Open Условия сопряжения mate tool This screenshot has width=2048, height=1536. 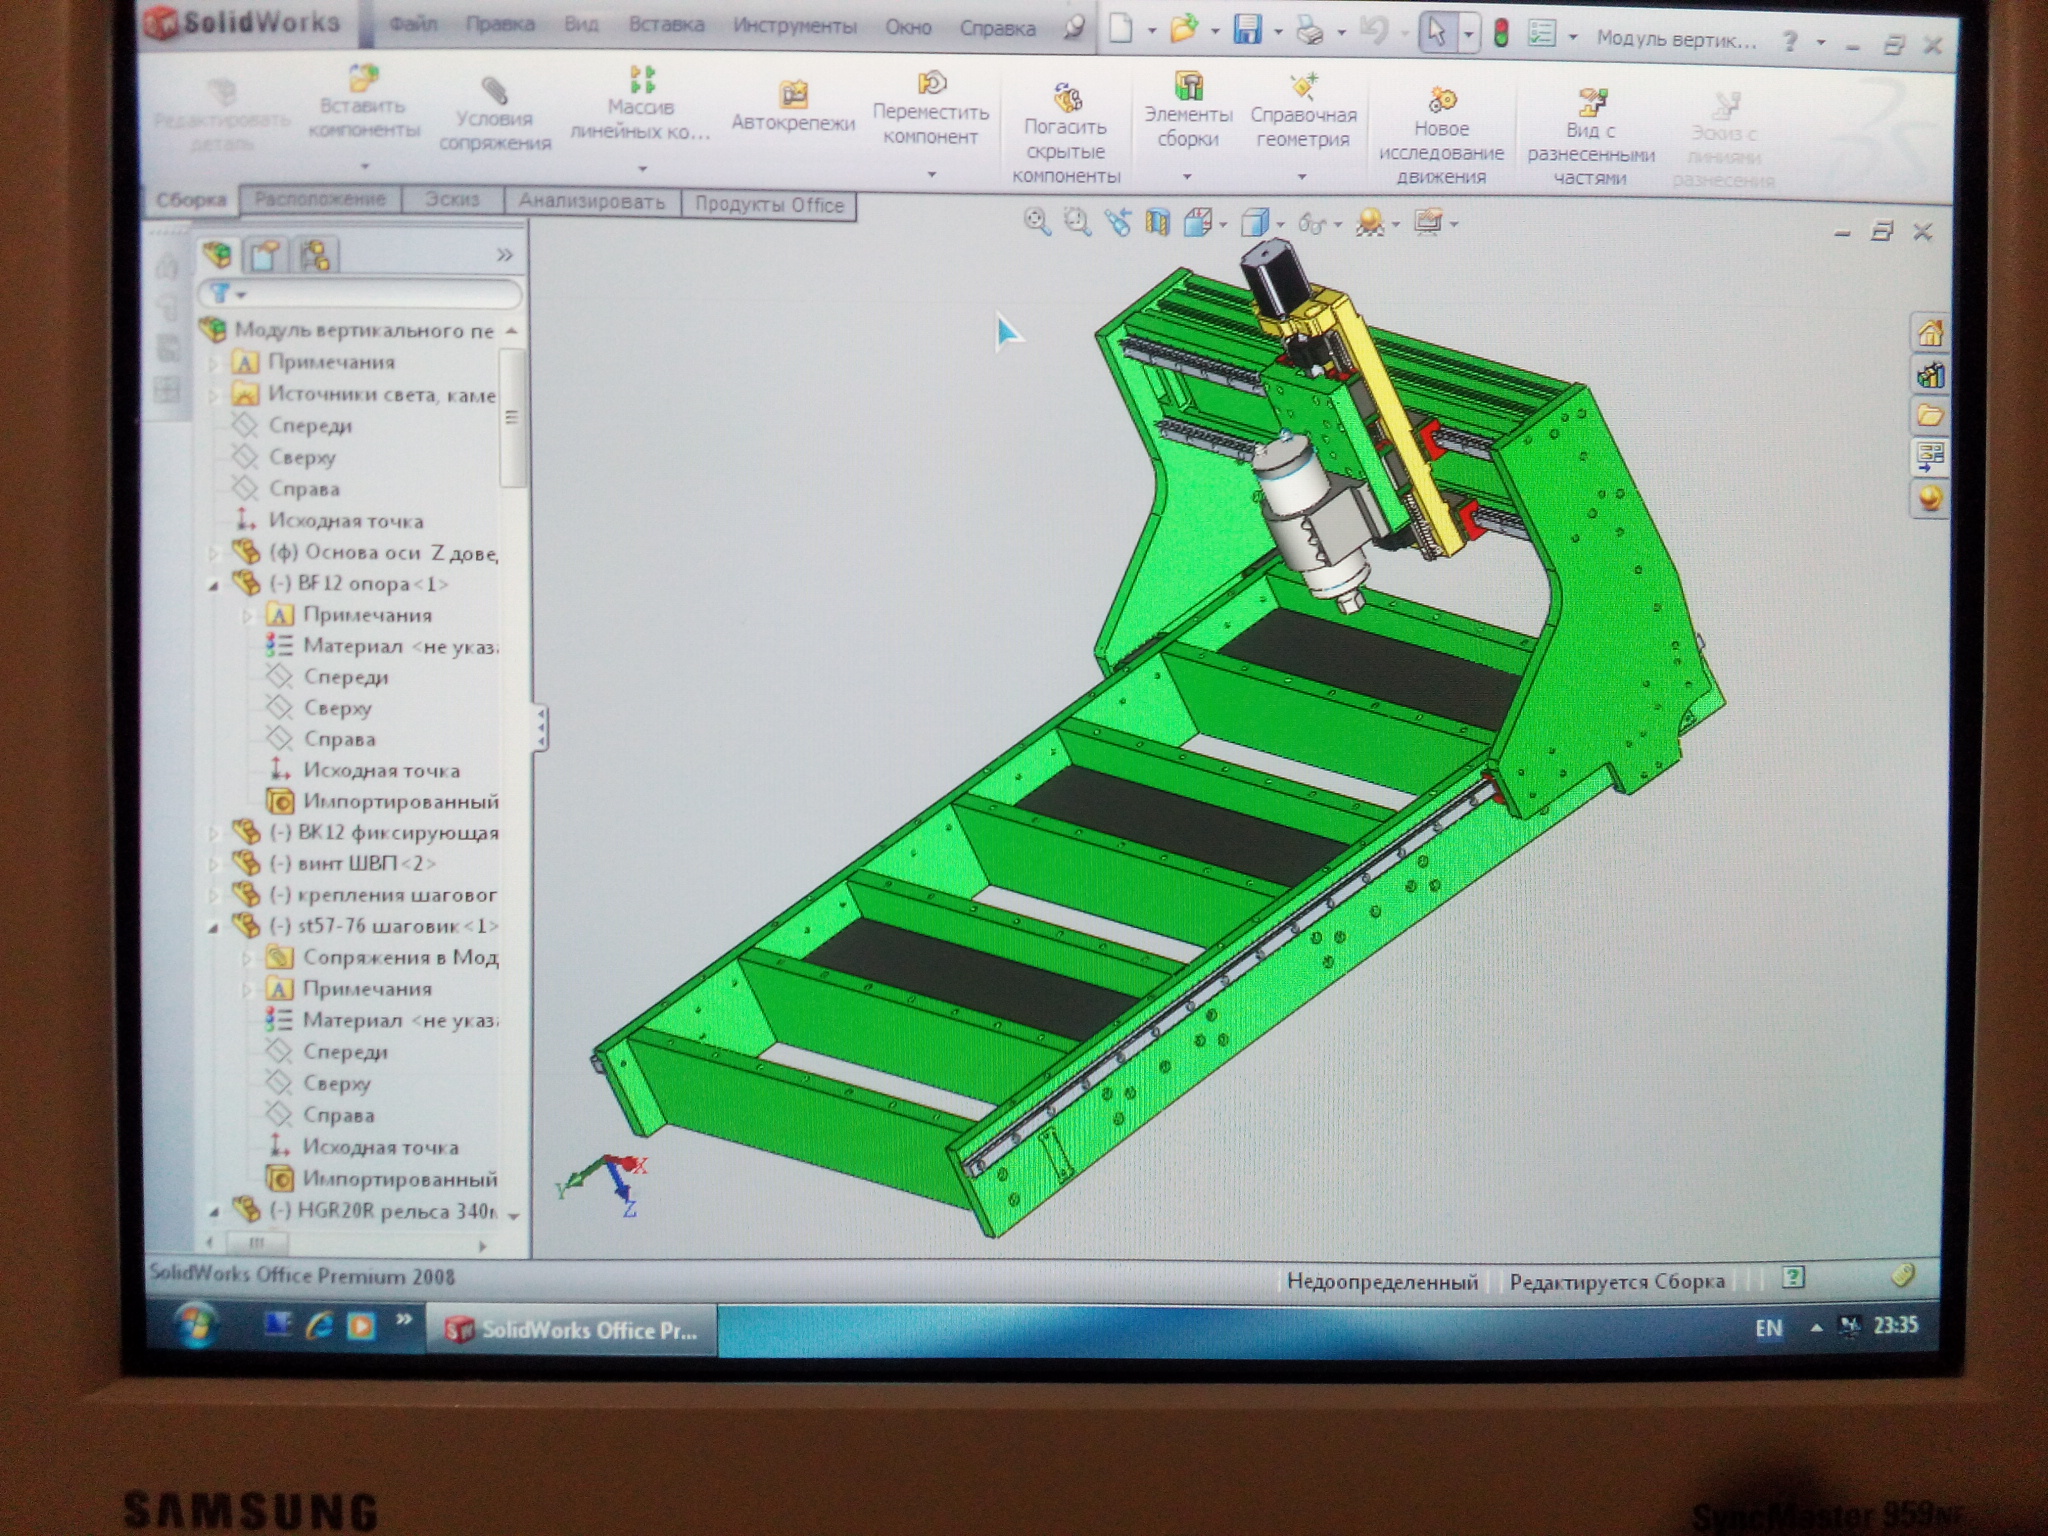pyautogui.click(x=494, y=92)
